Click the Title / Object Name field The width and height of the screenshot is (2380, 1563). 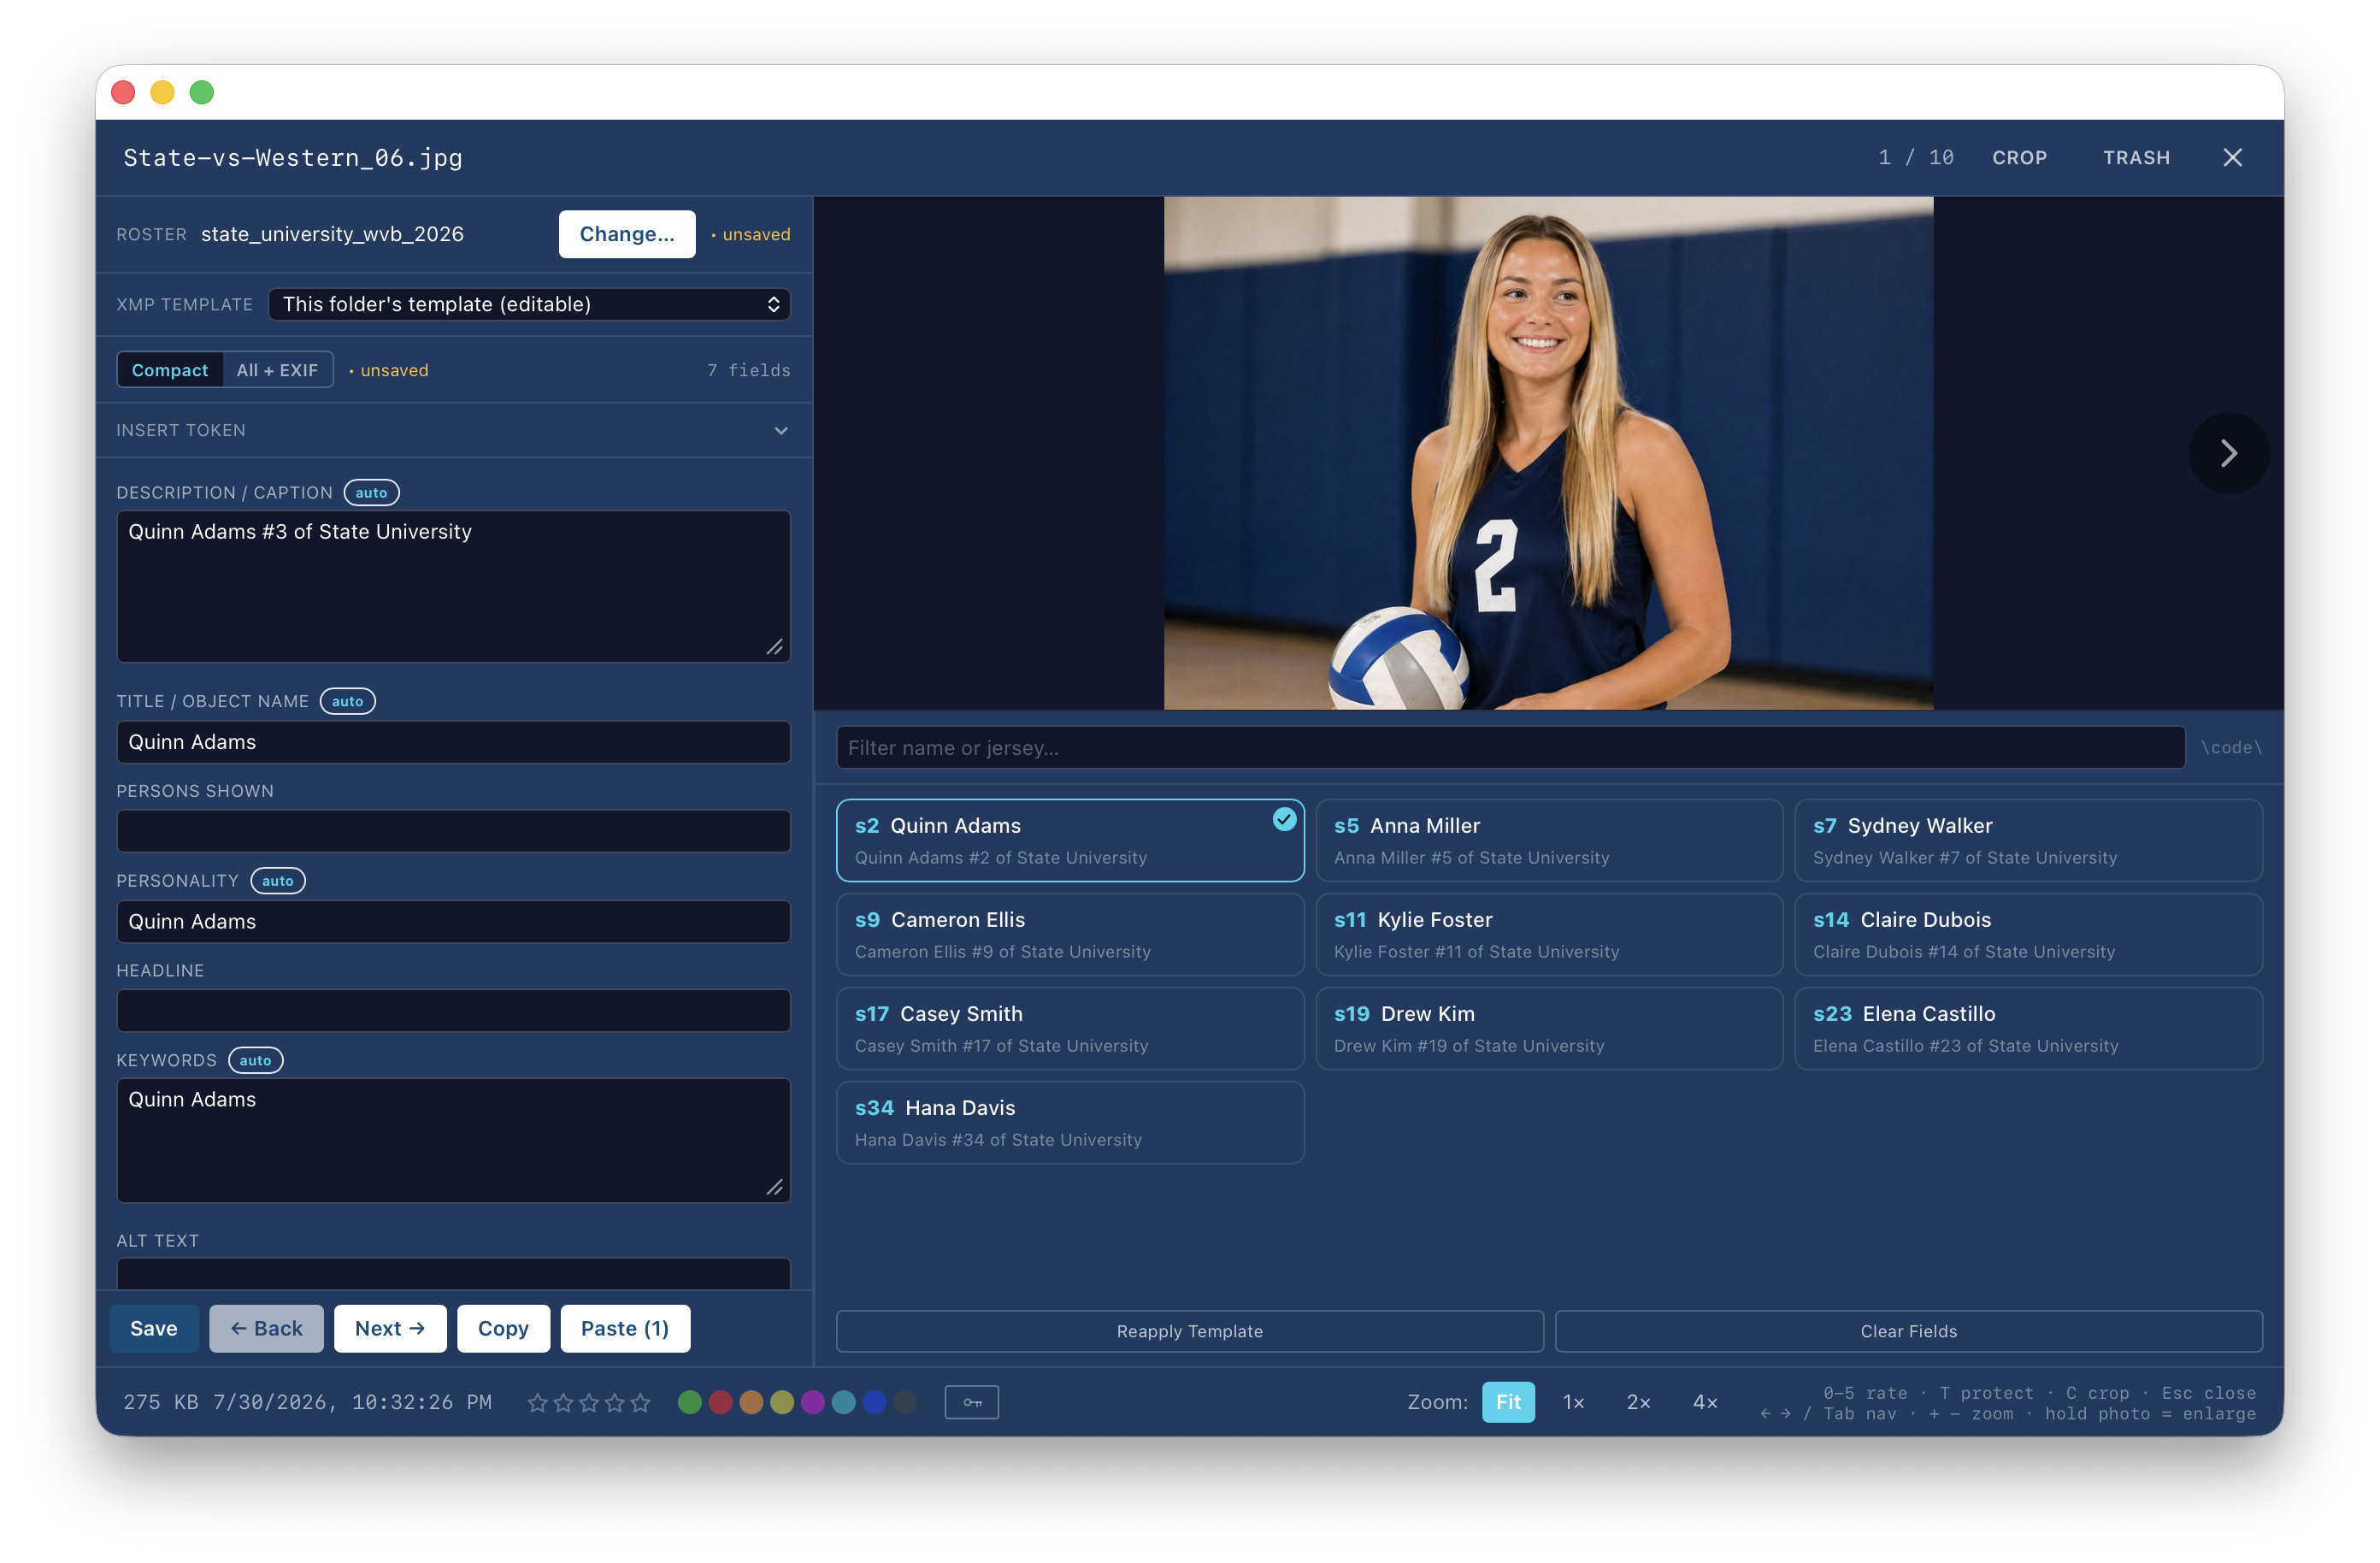453,742
